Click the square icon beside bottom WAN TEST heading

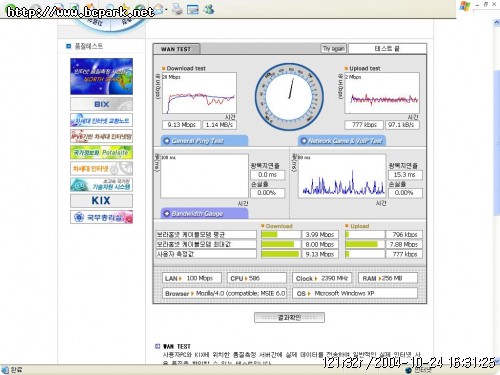(158, 346)
